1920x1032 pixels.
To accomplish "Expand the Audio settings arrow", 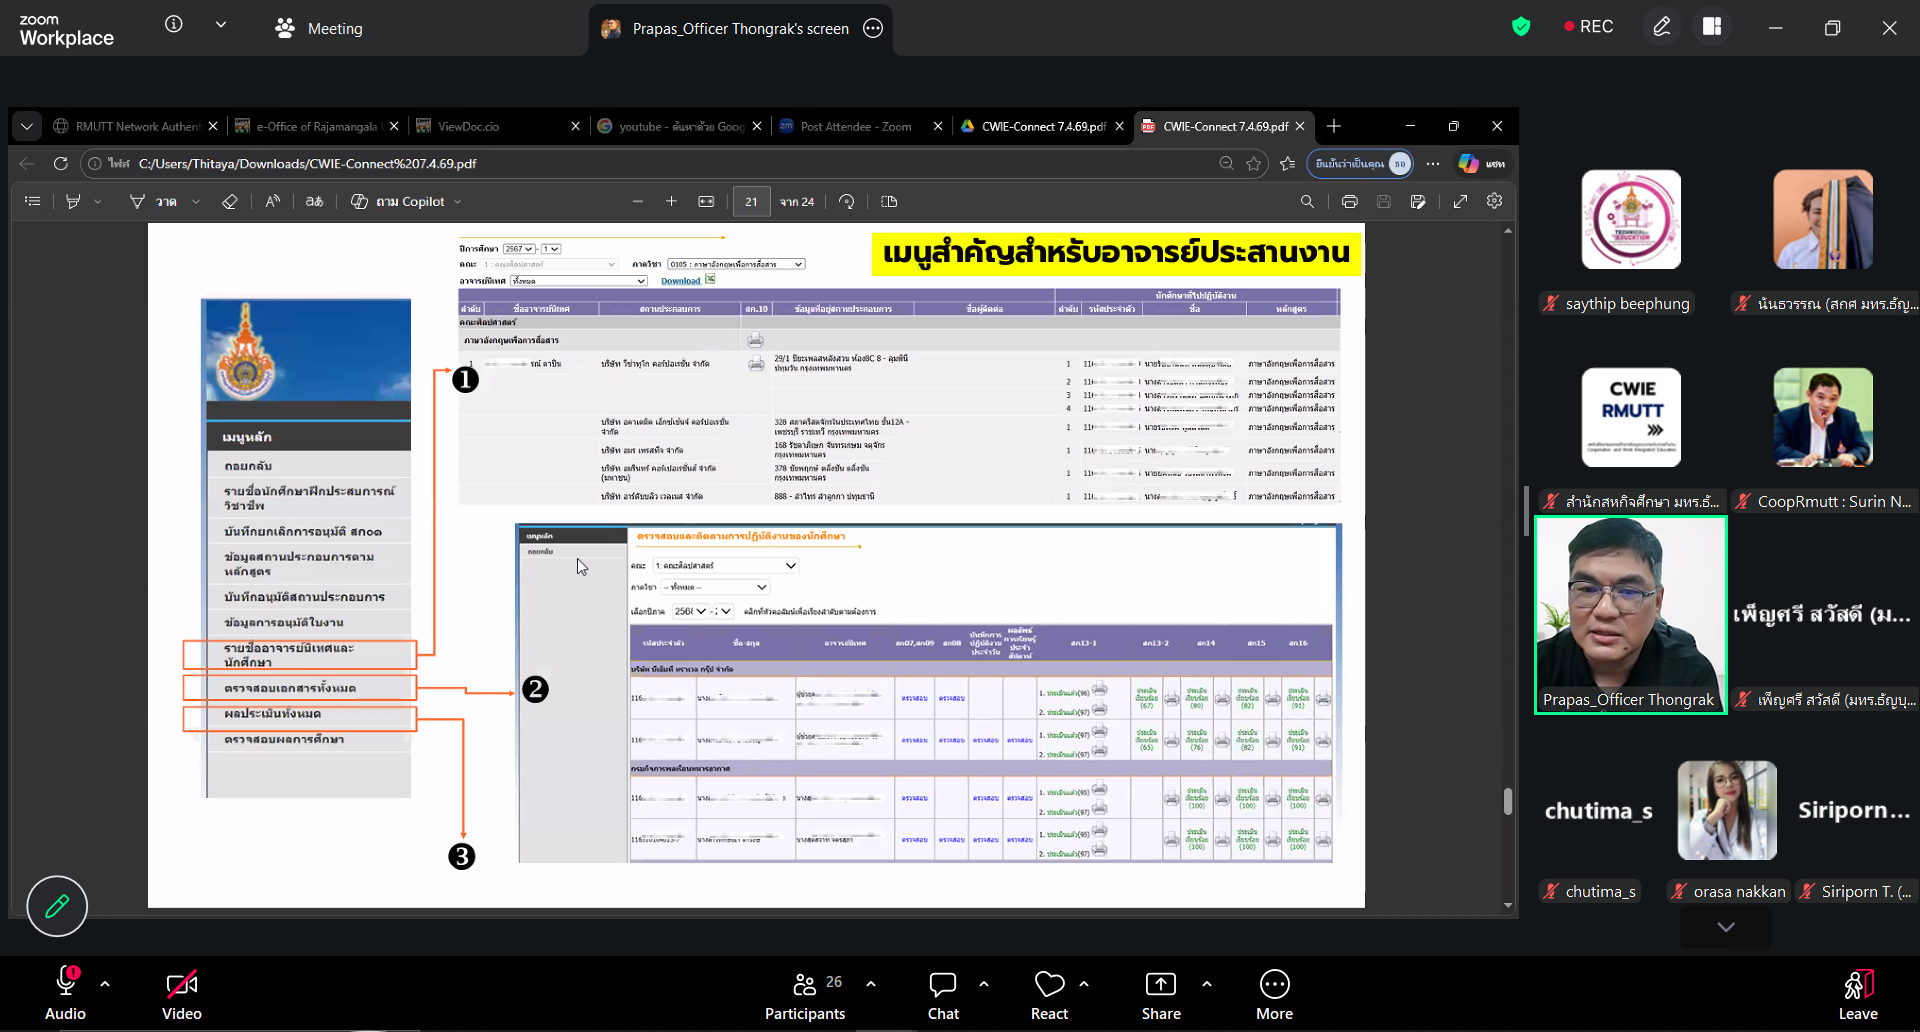I will [105, 984].
